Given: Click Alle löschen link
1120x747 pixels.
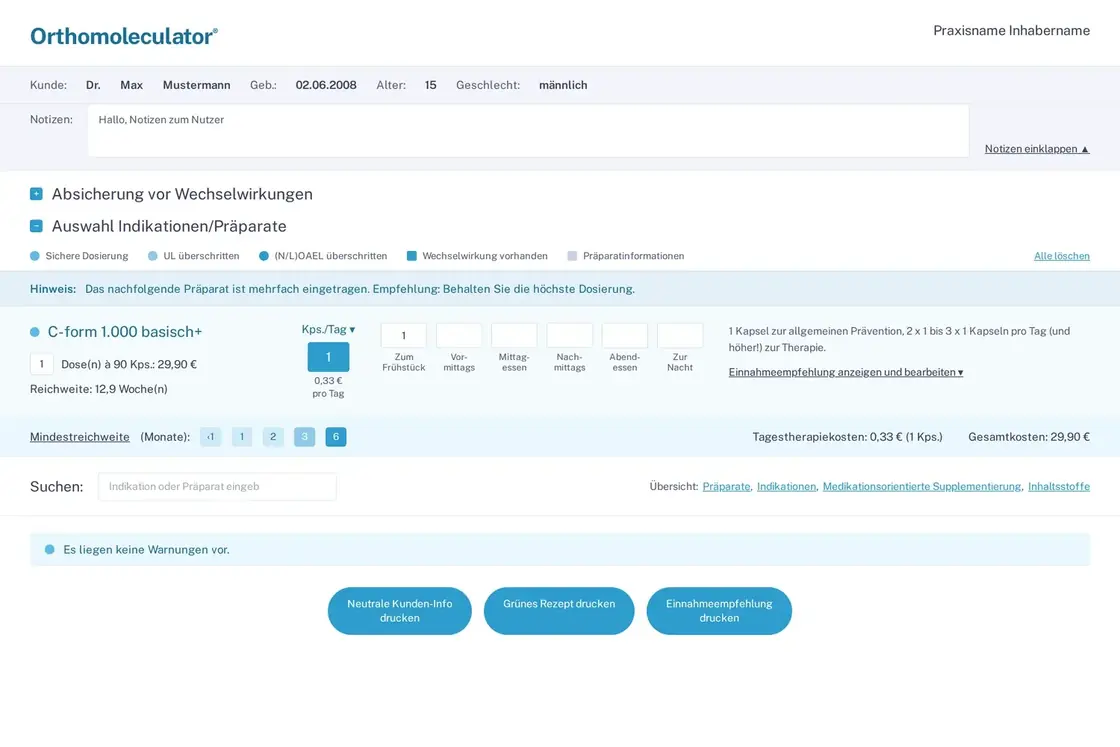Looking at the screenshot, I should point(1061,256).
